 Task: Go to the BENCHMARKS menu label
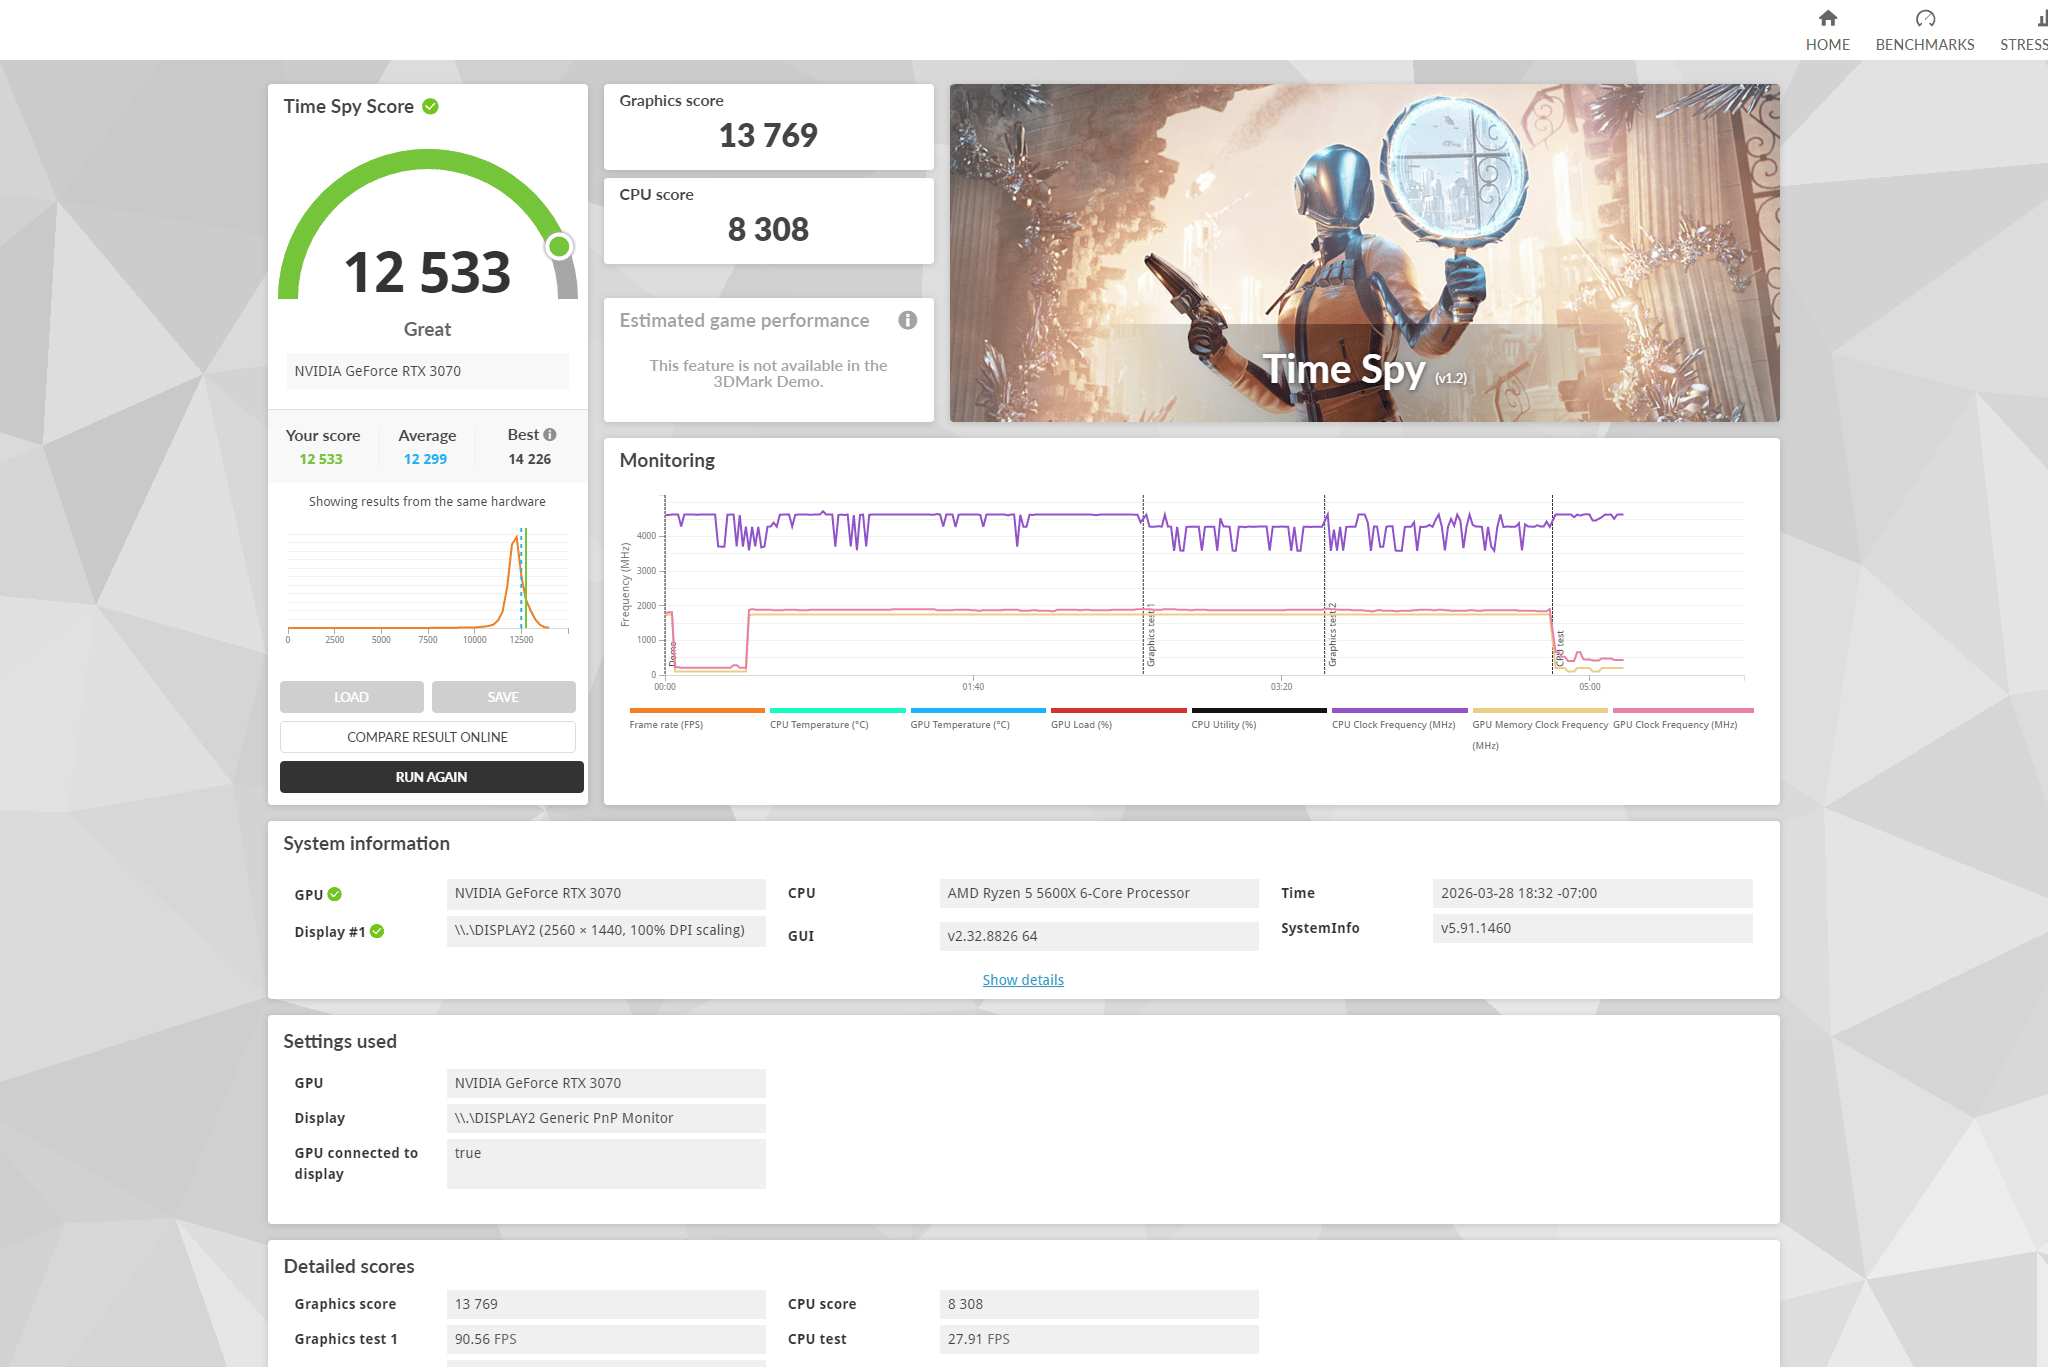[x=1925, y=45]
